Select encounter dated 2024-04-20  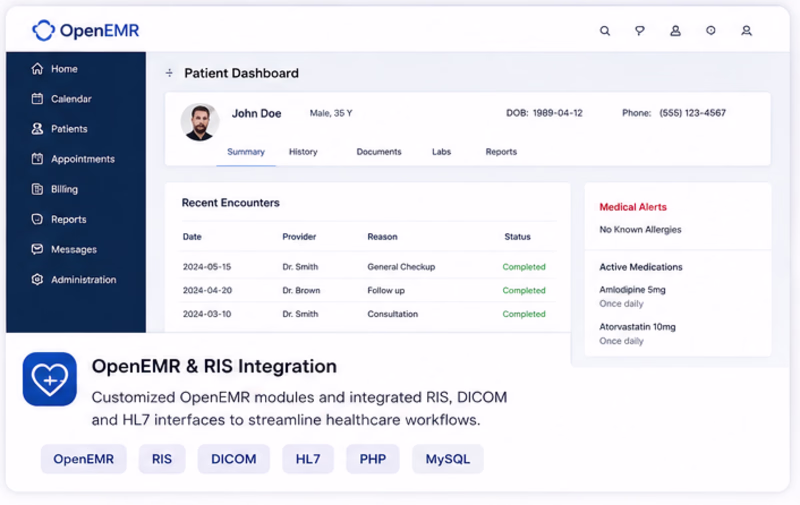coord(207,290)
